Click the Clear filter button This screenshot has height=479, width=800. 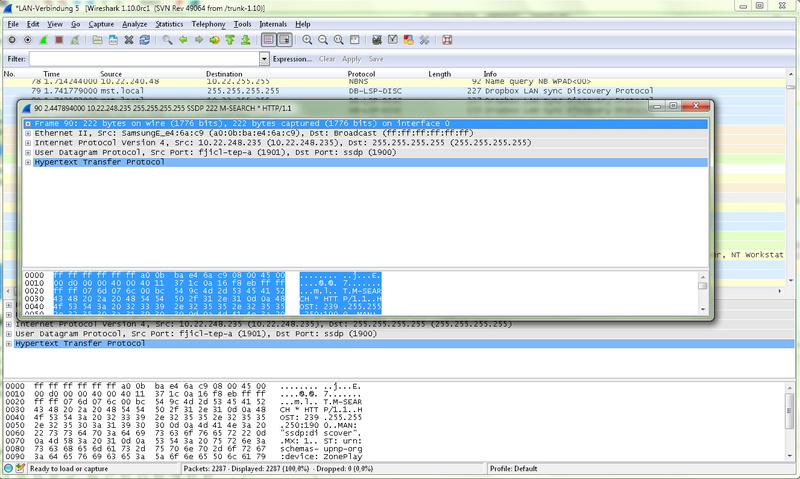(327, 59)
